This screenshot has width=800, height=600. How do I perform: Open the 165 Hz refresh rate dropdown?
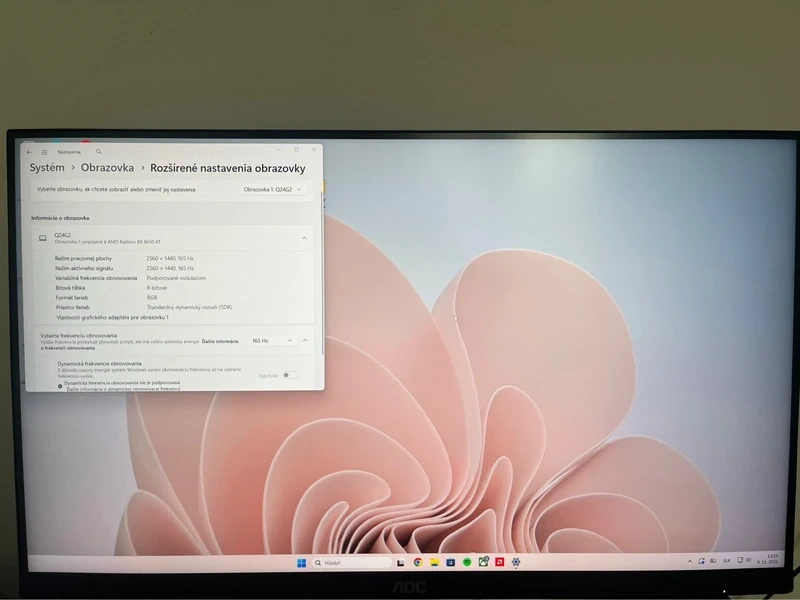click(x=270, y=340)
